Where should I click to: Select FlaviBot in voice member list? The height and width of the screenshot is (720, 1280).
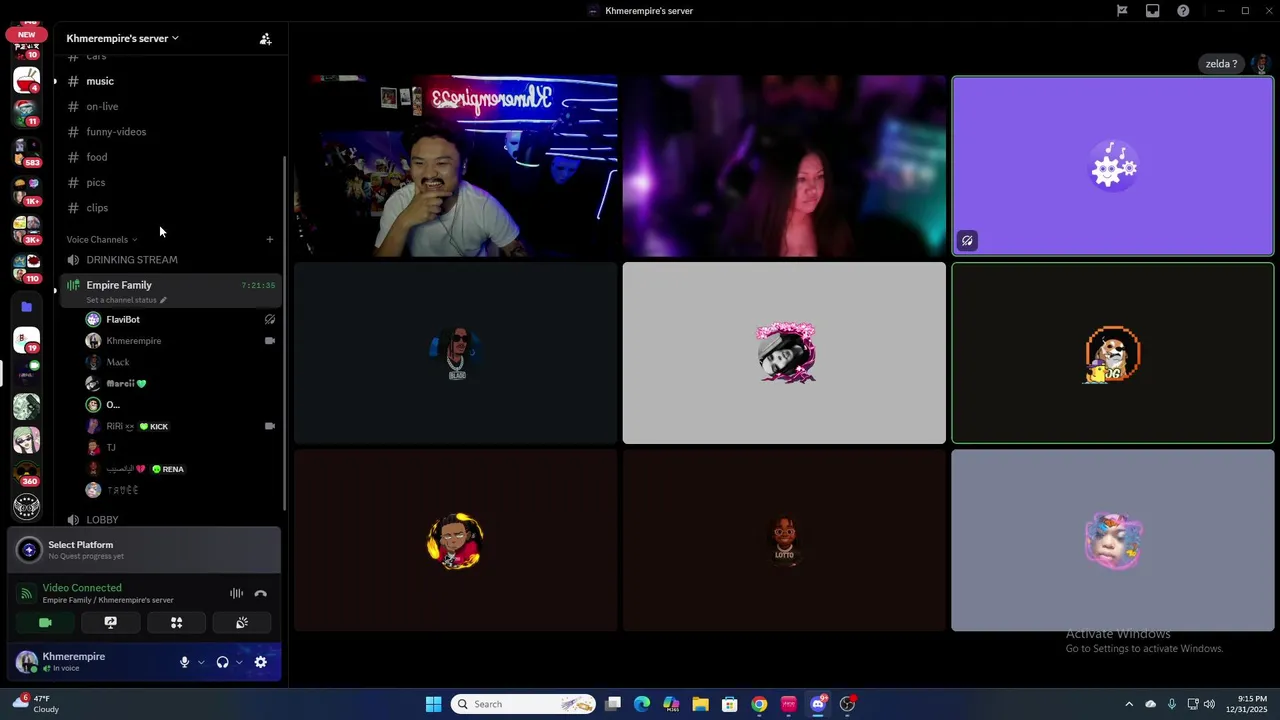pyautogui.click(x=180, y=319)
